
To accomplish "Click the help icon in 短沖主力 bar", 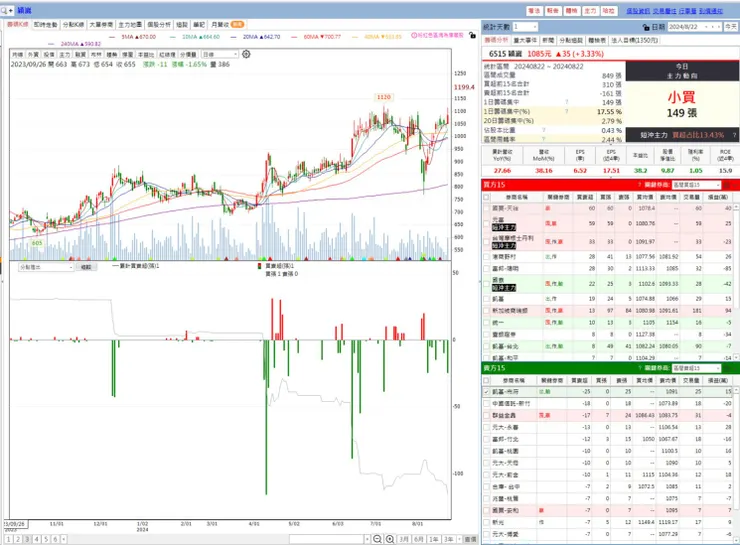I will [x=734, y=135].
